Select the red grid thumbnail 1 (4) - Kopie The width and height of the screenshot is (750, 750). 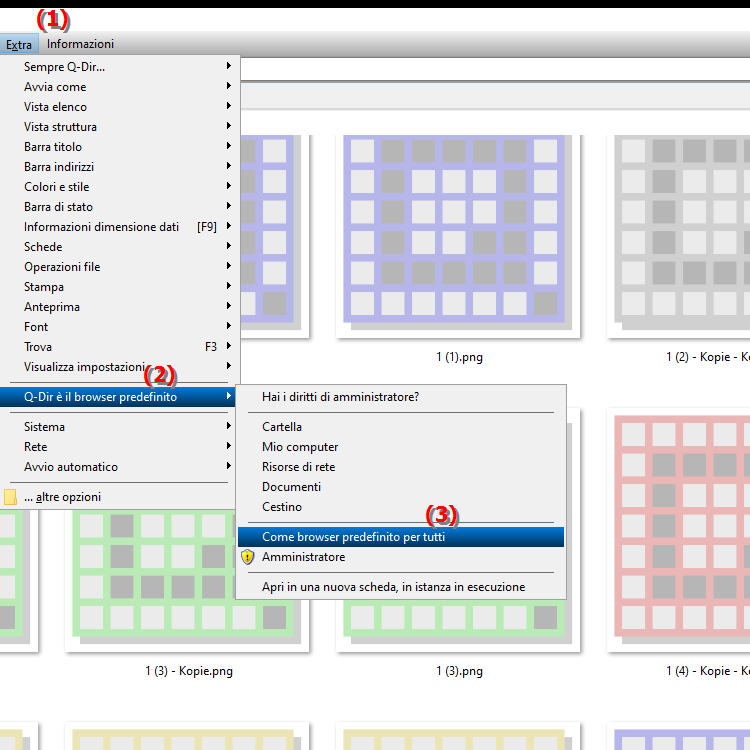(x=678, y=530)
